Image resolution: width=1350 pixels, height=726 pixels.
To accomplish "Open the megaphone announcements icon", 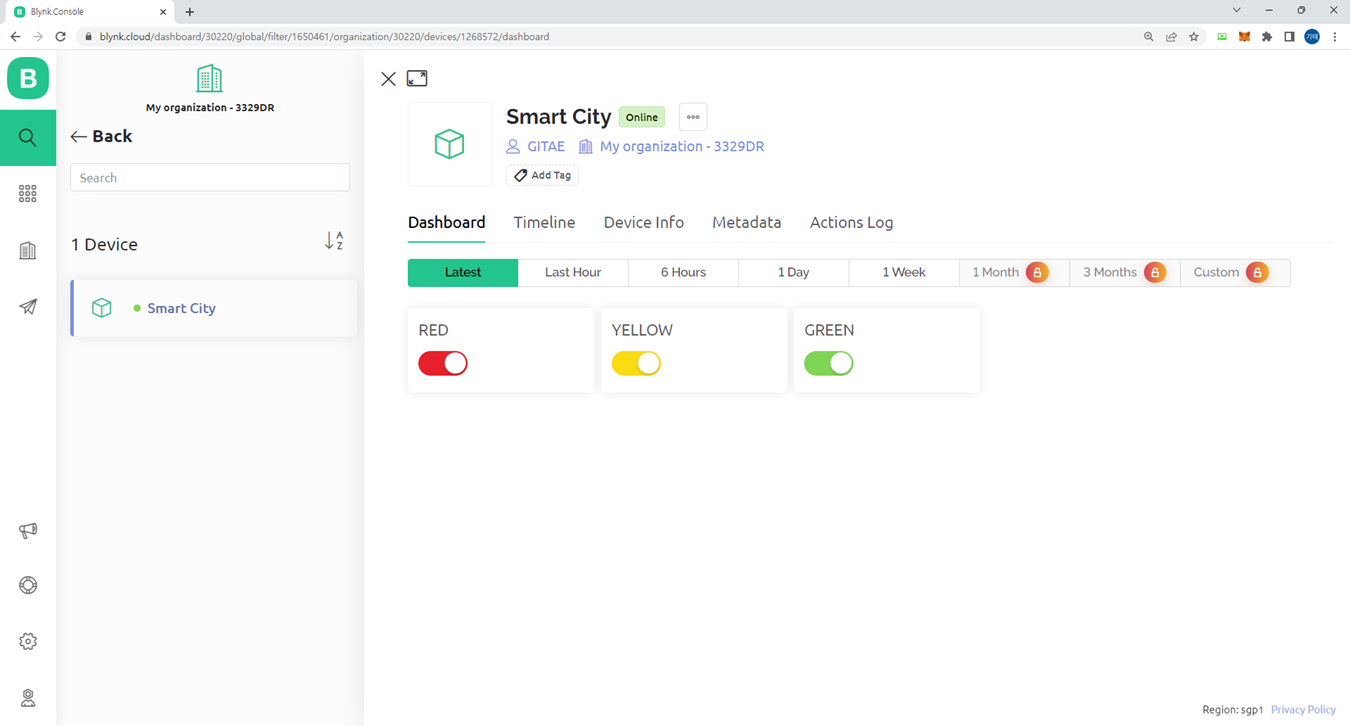I will click(x=28, y=531).
